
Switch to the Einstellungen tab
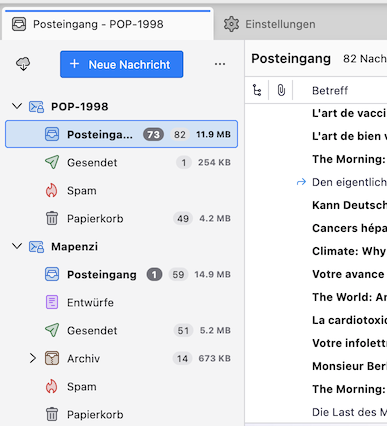pyautogui.click(x=269, y=24)
